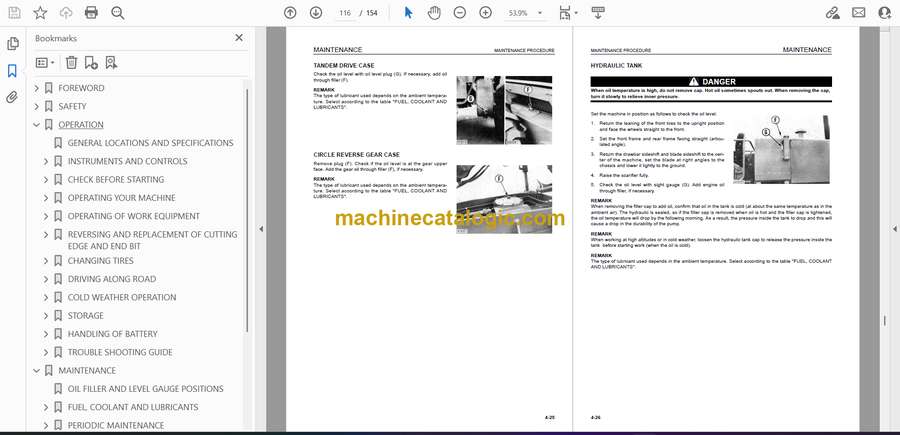Expand the TROUBLE SHOOTING GUIDE bookmark

(46, 352)
